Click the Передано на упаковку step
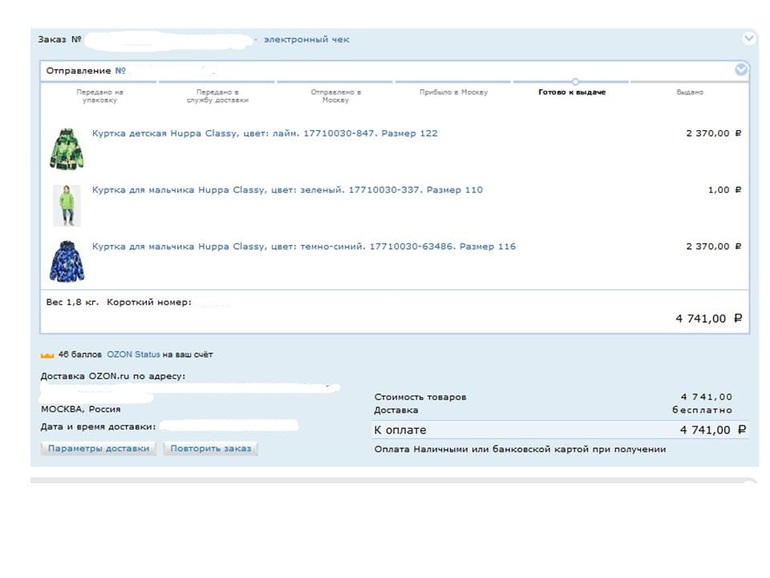Screen dimensions: 770x578 click(x=100, y=96)
